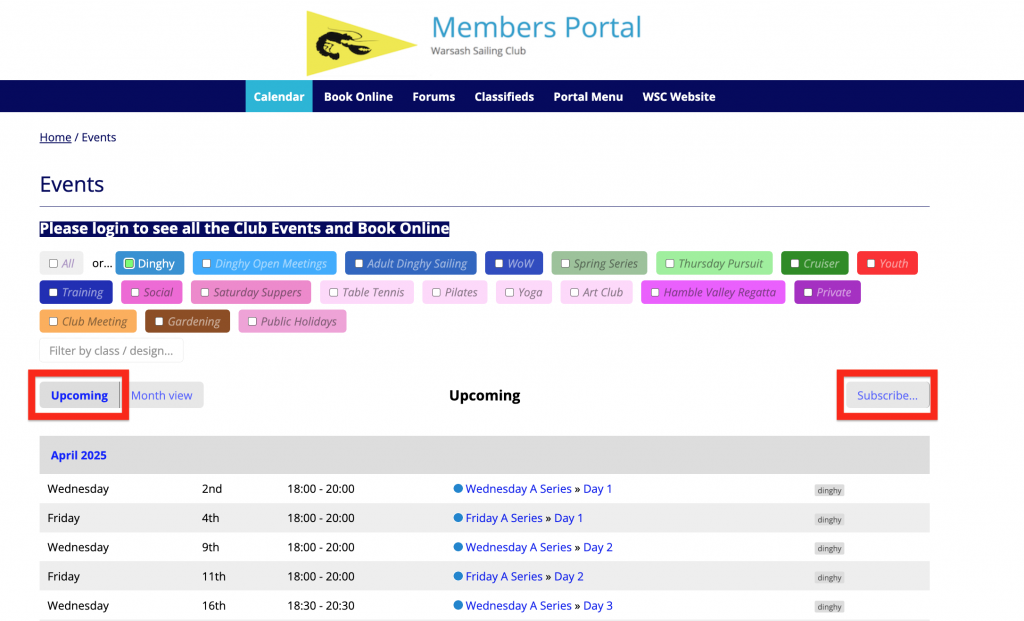
Task: Enable the Hamble Valley Regatta filter
Action: pos(655,293)
